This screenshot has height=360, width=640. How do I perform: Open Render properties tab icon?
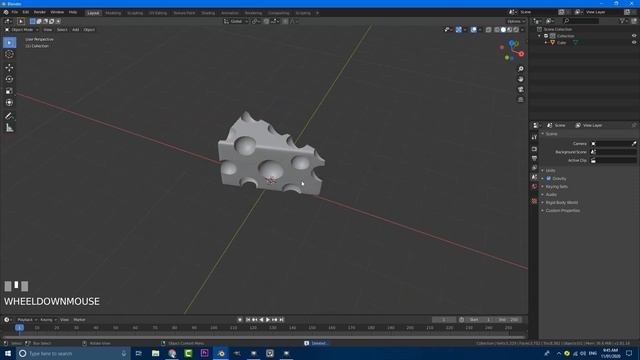coord(534,149)
